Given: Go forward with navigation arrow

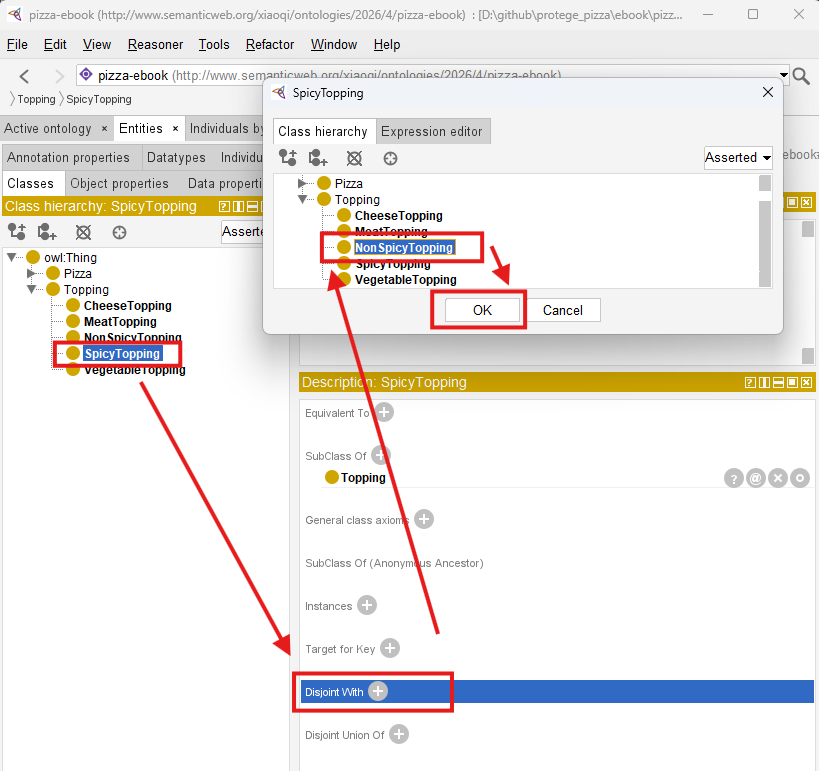Looking at the screenshot, I should [59, 77].
